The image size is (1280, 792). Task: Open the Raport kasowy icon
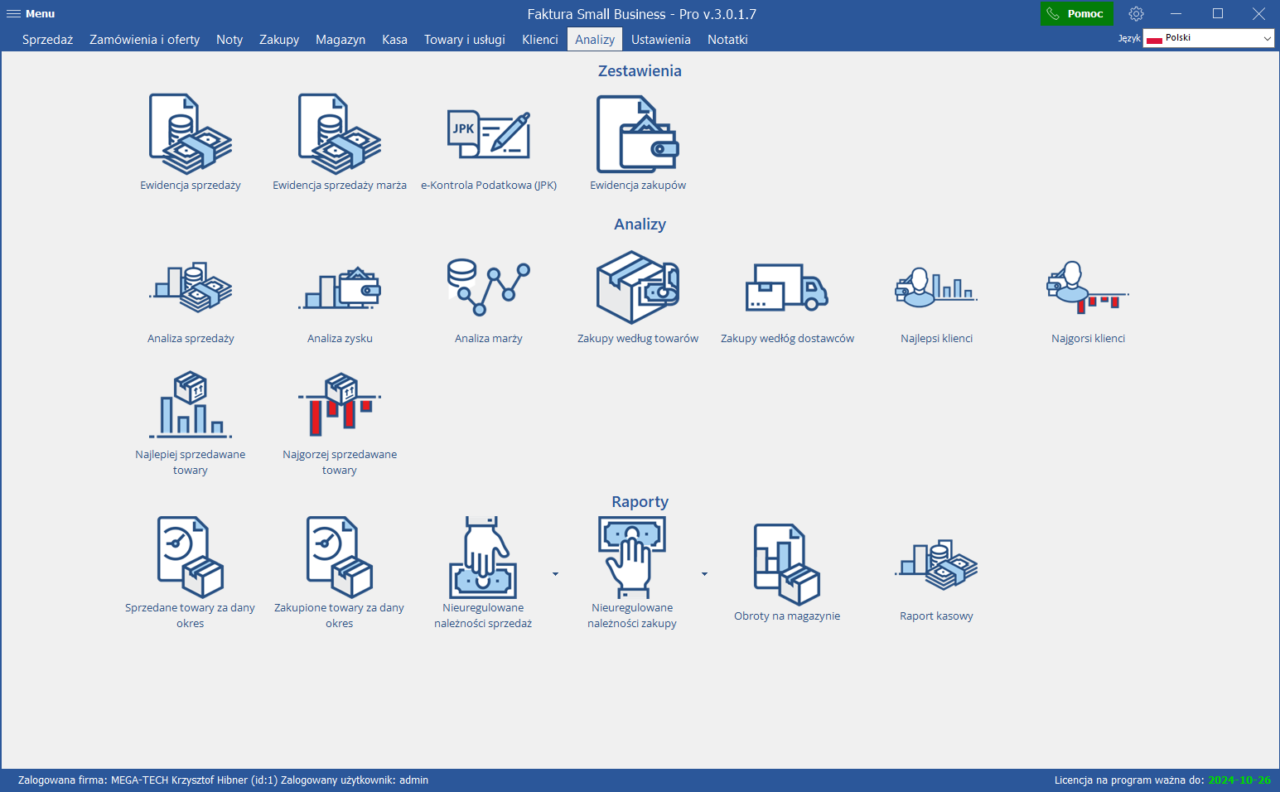point(936,566)
